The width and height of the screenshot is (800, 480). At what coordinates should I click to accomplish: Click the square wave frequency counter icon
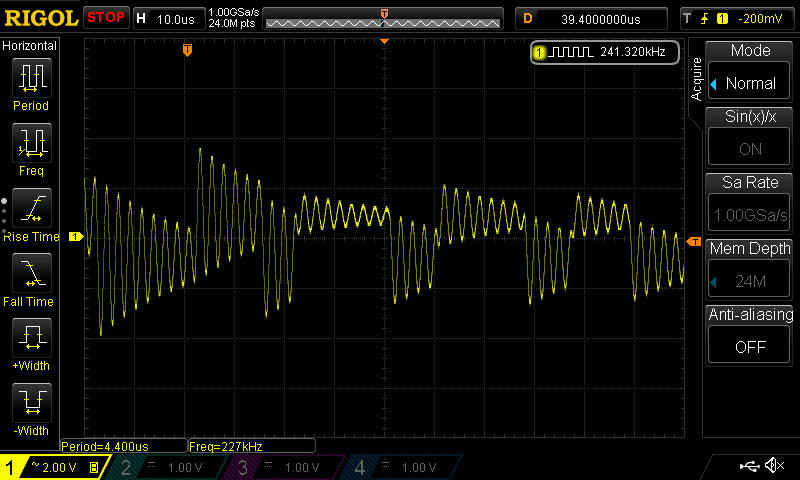(x=571, y=52)
